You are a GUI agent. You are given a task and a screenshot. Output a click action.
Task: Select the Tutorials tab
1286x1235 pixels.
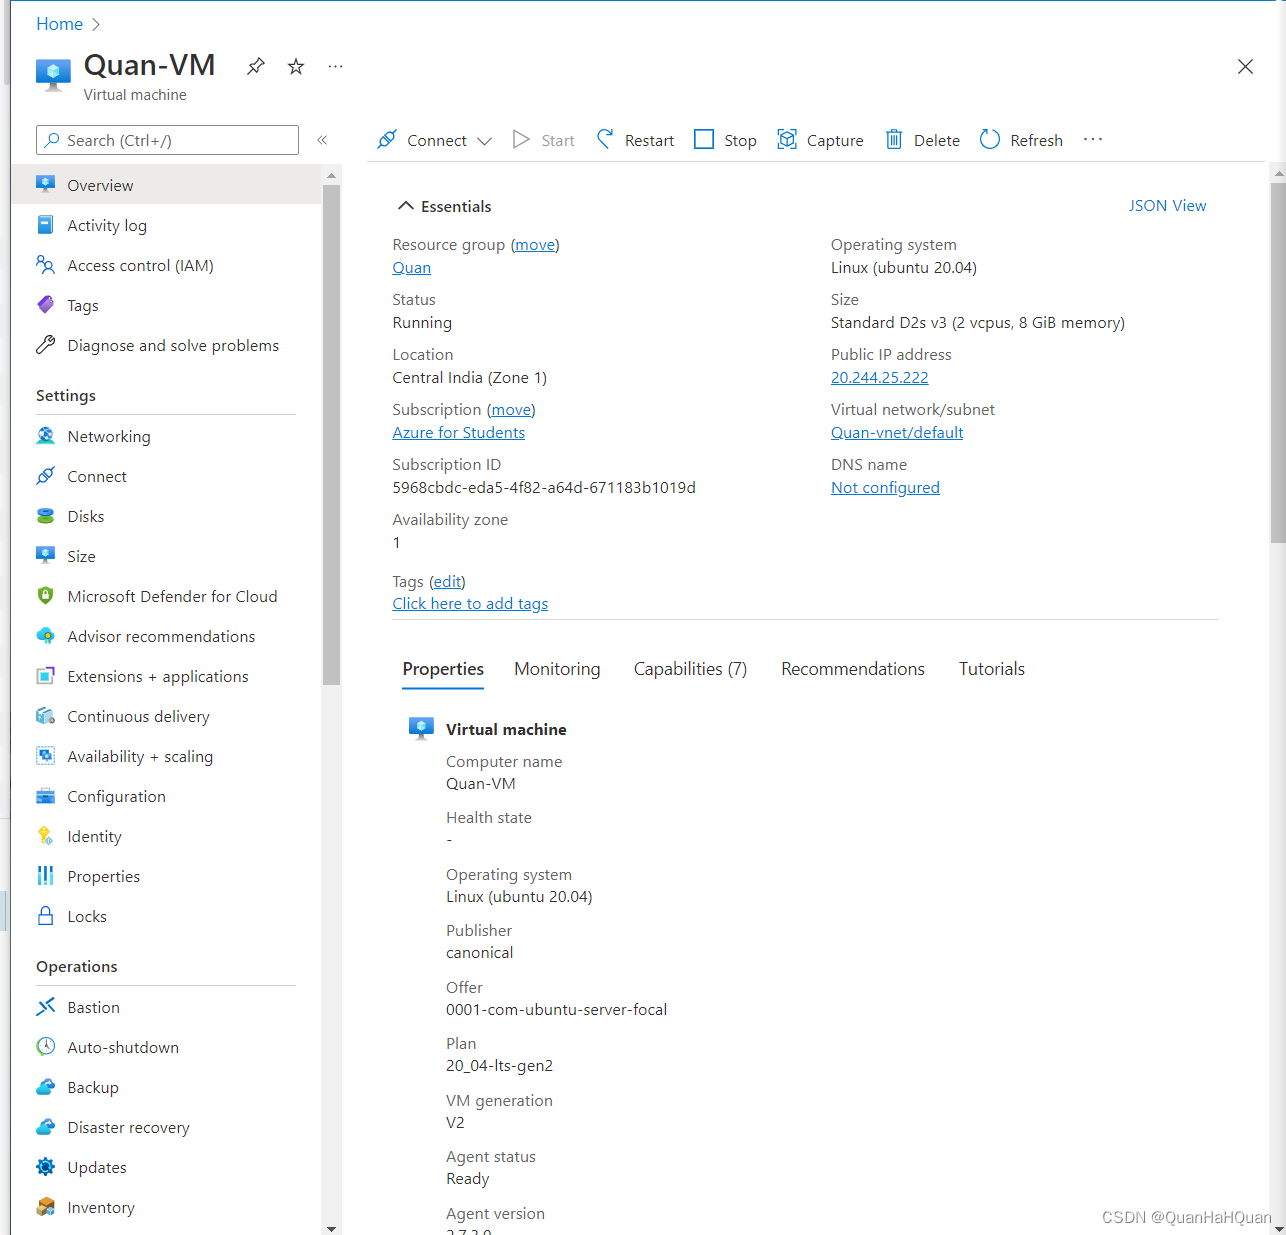(x=992, y=669)
